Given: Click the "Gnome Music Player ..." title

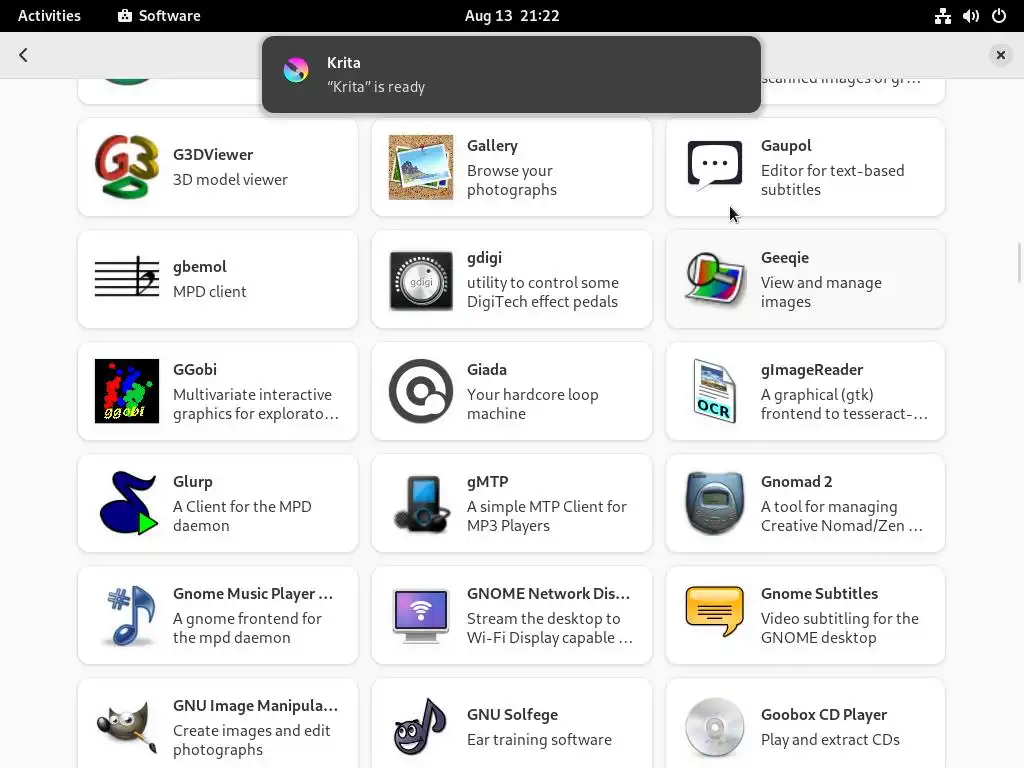Looking at the screenshot, I should [x=253, y=594].
